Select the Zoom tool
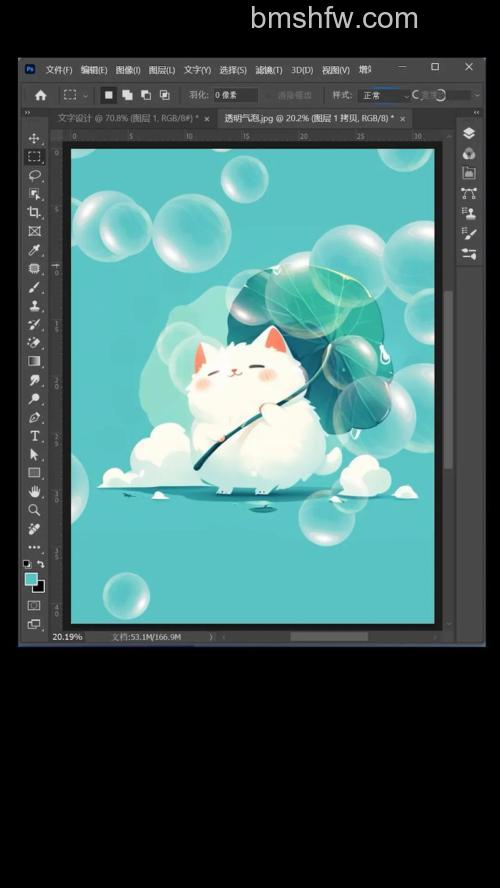 (34, 510)
